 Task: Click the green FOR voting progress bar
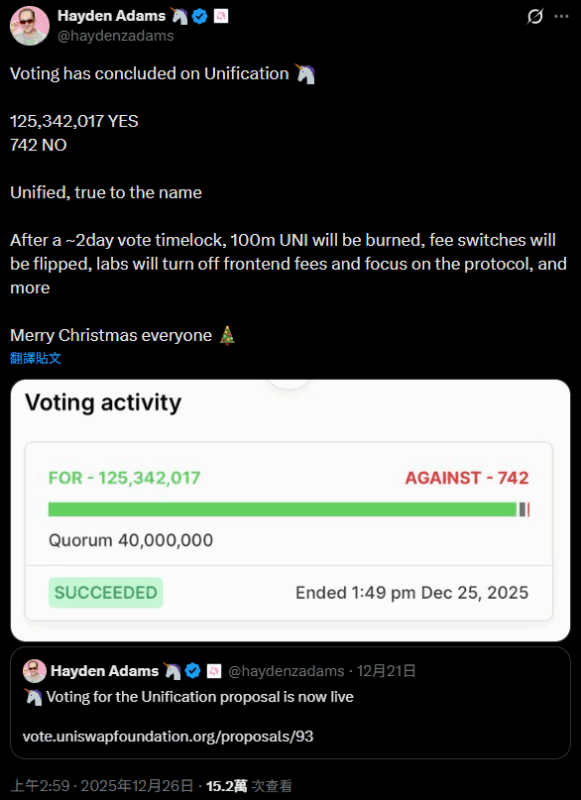[280, 508]
